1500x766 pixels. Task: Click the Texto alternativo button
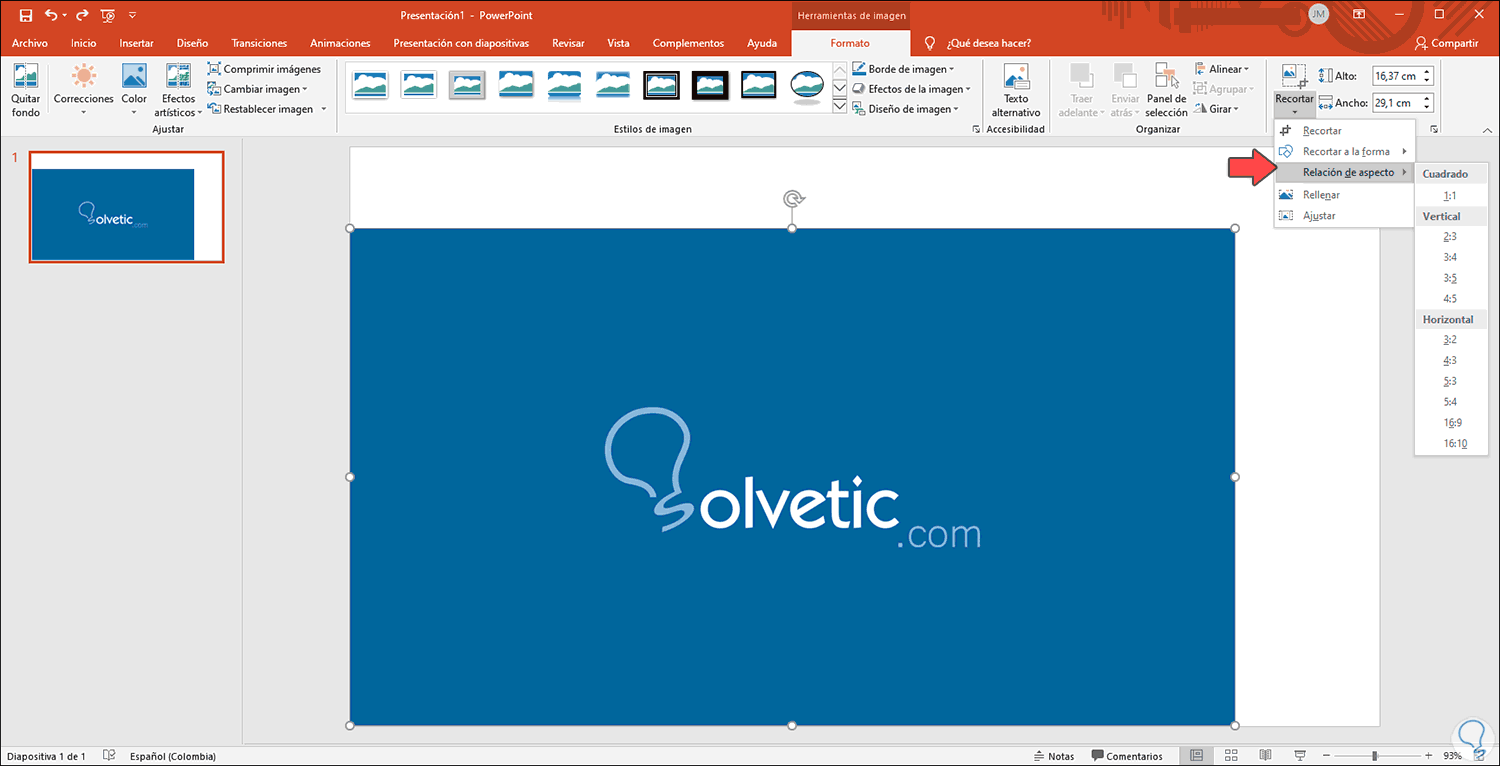click(x=1016, y=90)
